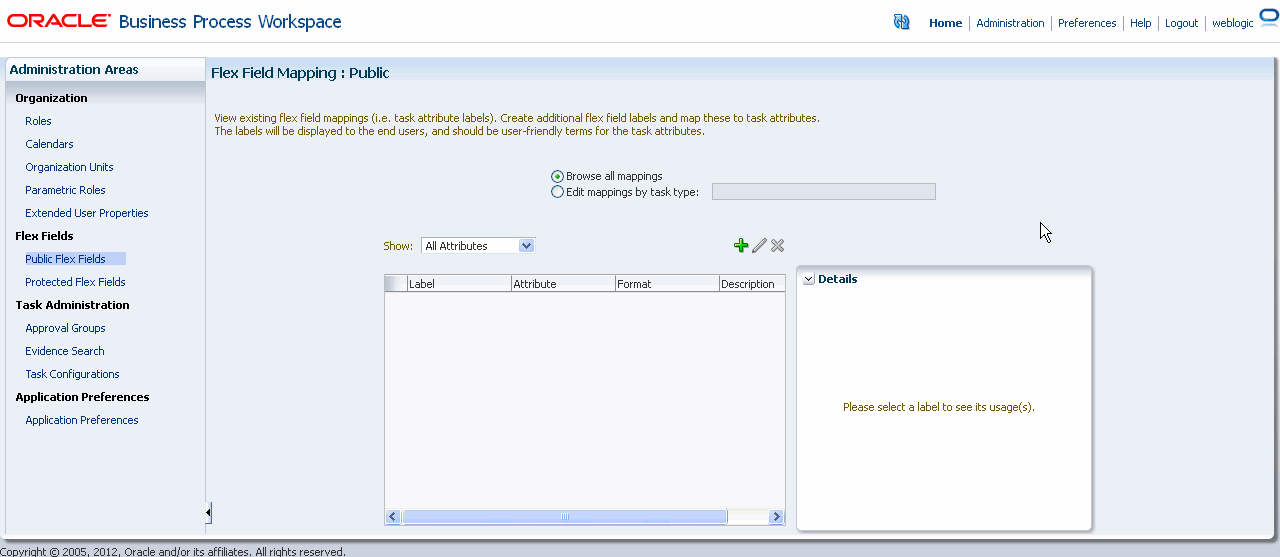Open Extended User Properties link
This screenshot has width=1280, height=557.
pos(87,213)
